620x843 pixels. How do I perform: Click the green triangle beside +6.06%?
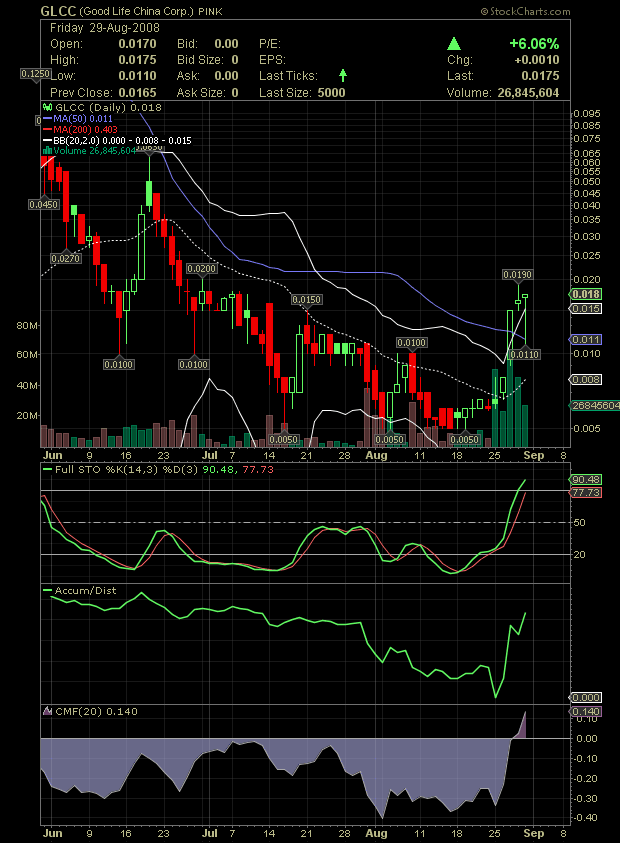454,44
